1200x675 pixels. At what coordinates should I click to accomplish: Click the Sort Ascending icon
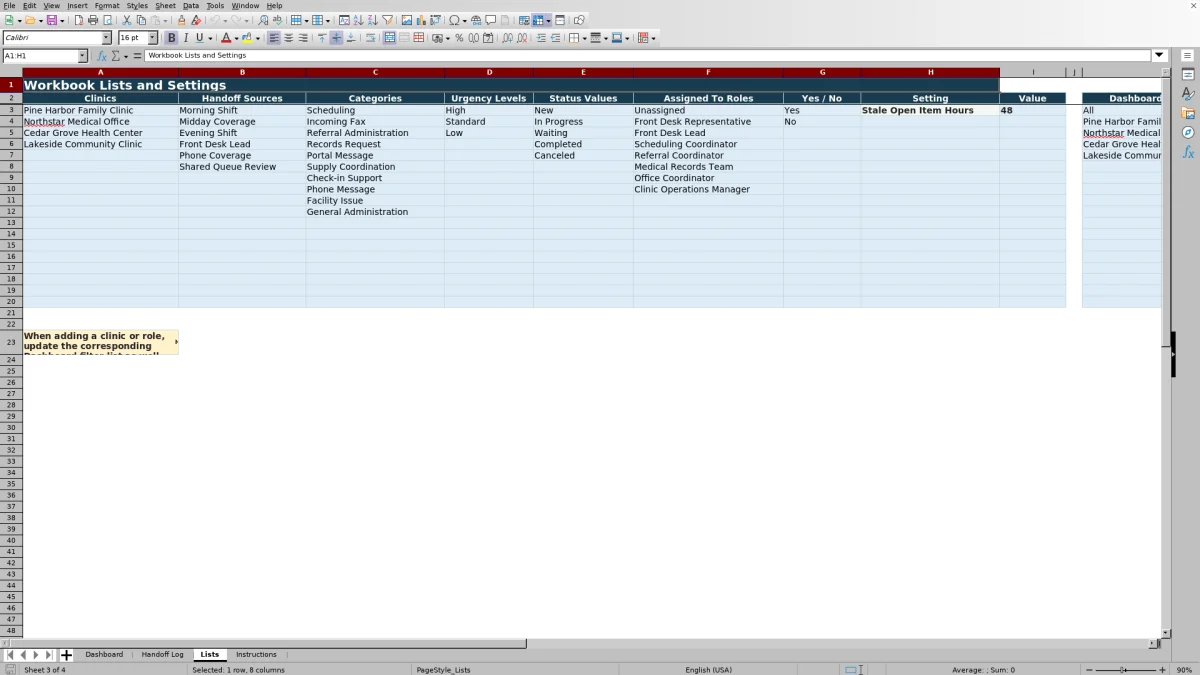(x=358, y=20)
